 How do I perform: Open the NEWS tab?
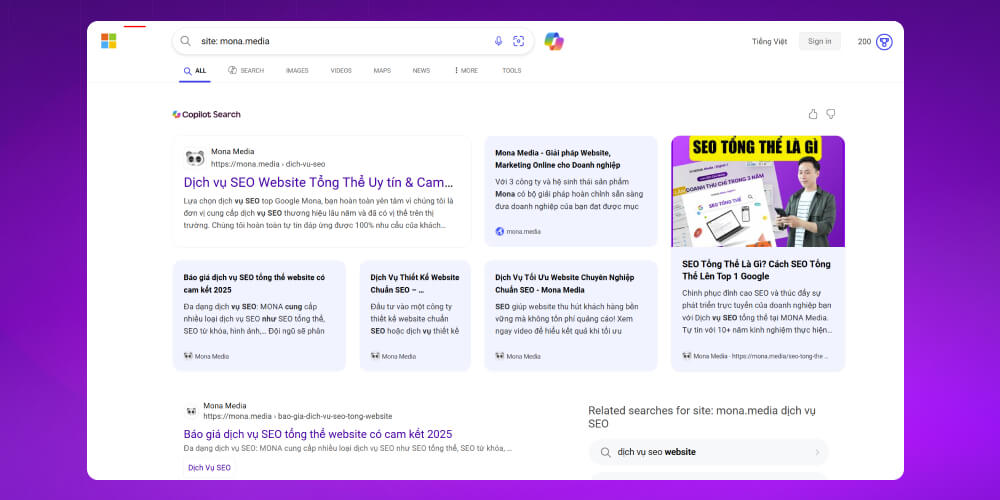pyautogui.click(x=422, y=71)
